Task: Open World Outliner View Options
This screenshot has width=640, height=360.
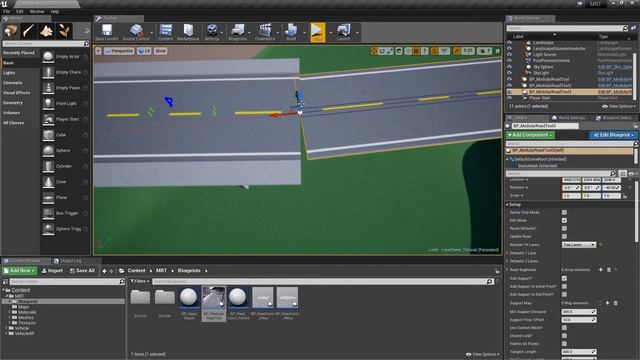Action: (x=619, y=106)
